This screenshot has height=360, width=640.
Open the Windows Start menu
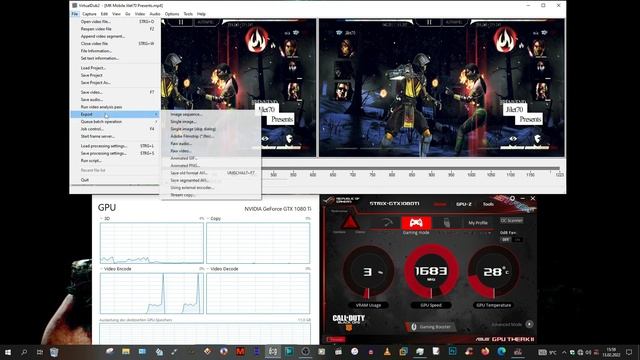[x=7, y=352]
